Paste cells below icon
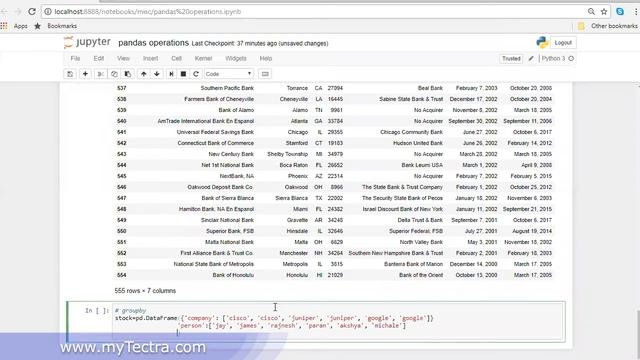This screenshot has height=360, width=640. (128, 74)
